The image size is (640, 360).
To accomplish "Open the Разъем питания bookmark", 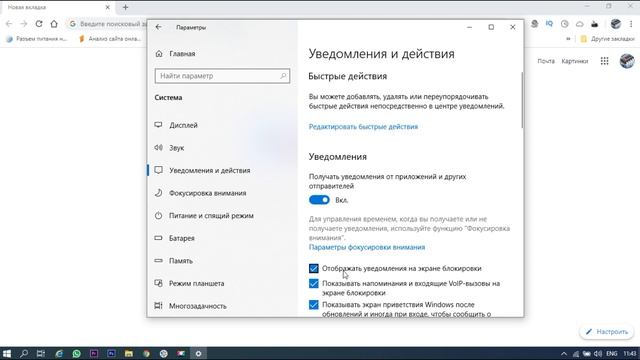I will [36, 39].
